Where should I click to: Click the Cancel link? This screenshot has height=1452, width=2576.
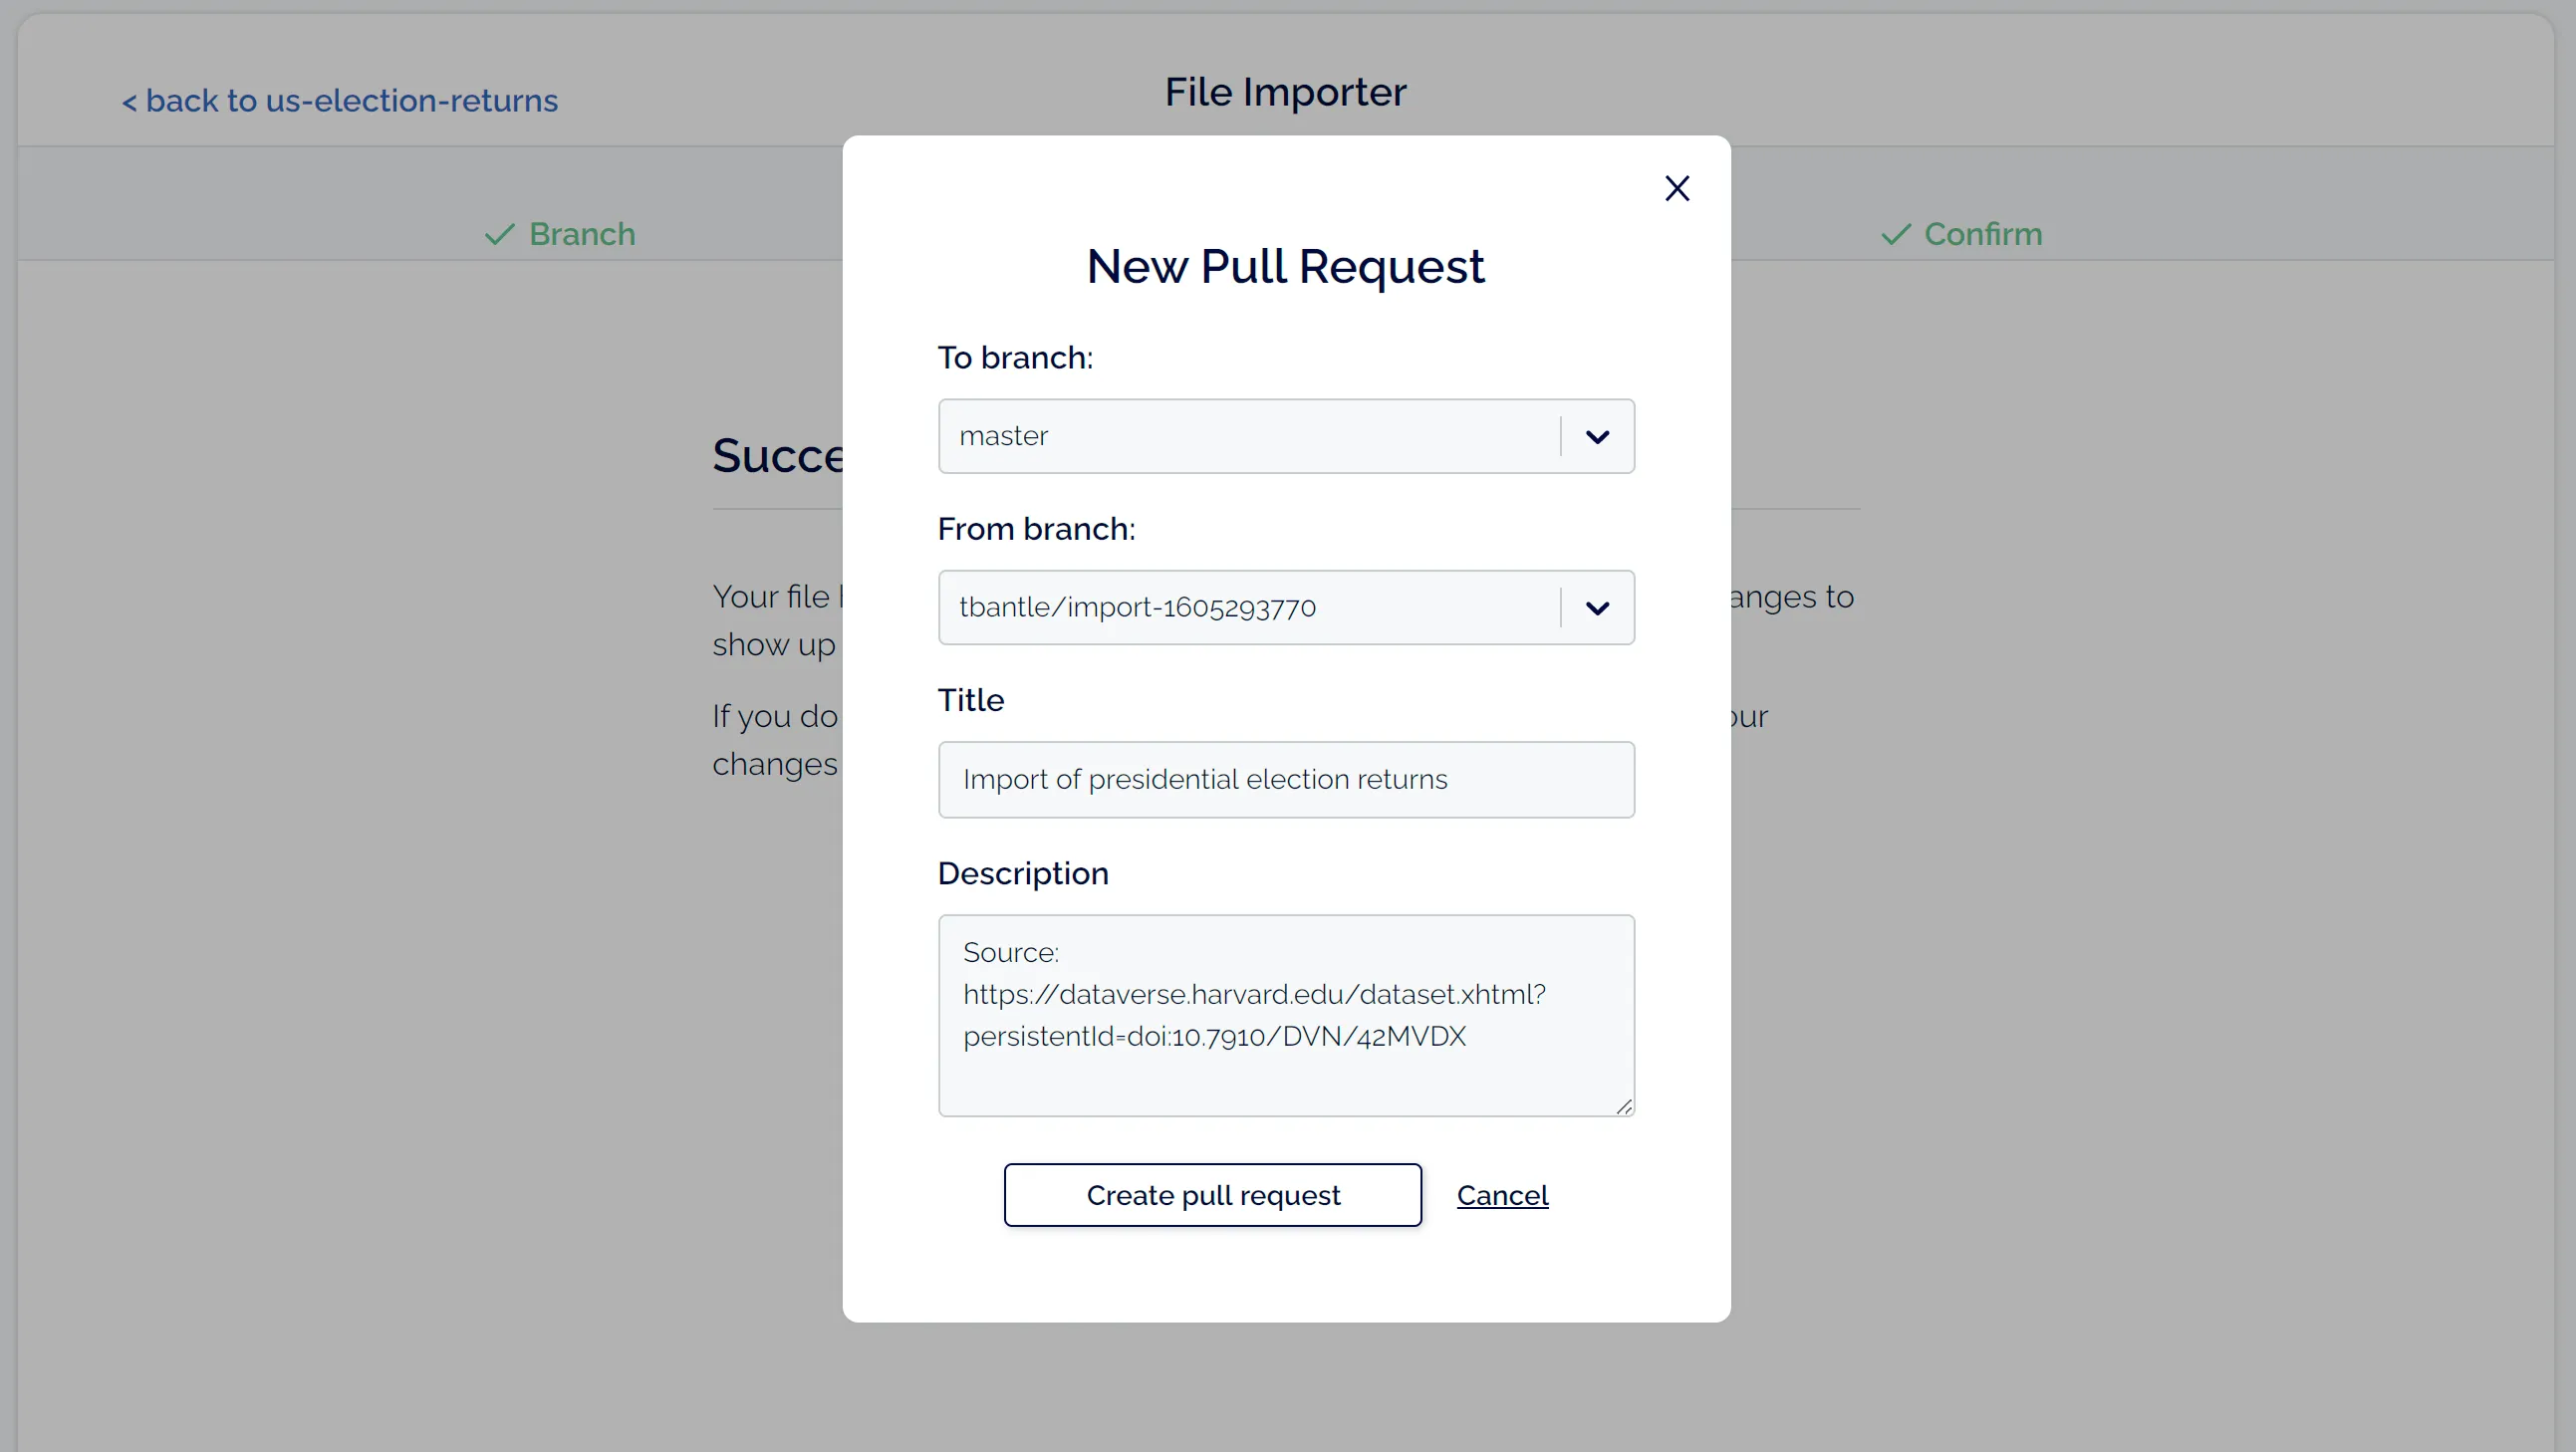pyautogui.click(x=1502, y=1195)
